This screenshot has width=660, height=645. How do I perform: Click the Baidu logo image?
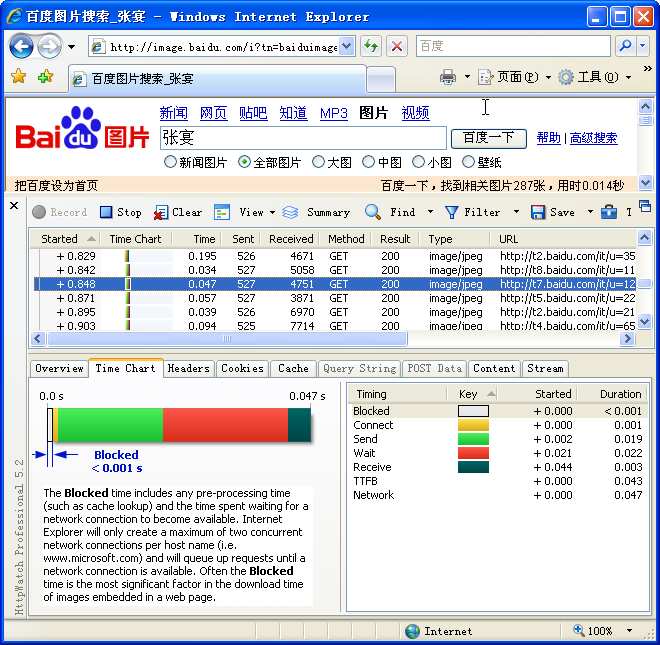click(x=82, y=128)
